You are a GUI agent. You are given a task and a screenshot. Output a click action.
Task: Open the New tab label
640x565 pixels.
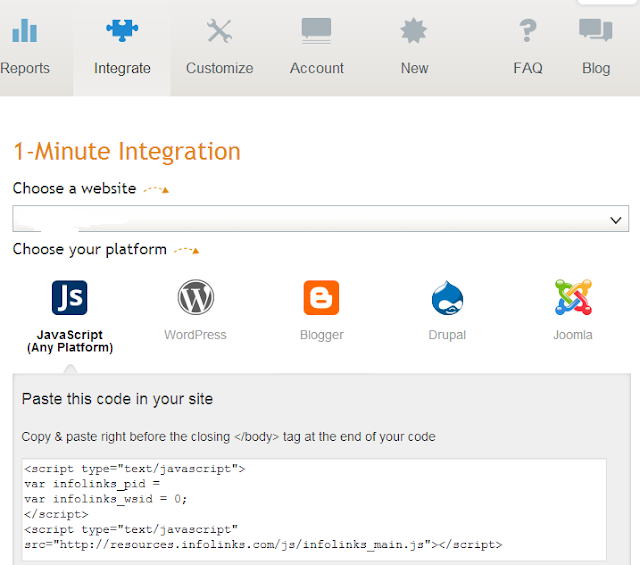click(x=414, y=68)
